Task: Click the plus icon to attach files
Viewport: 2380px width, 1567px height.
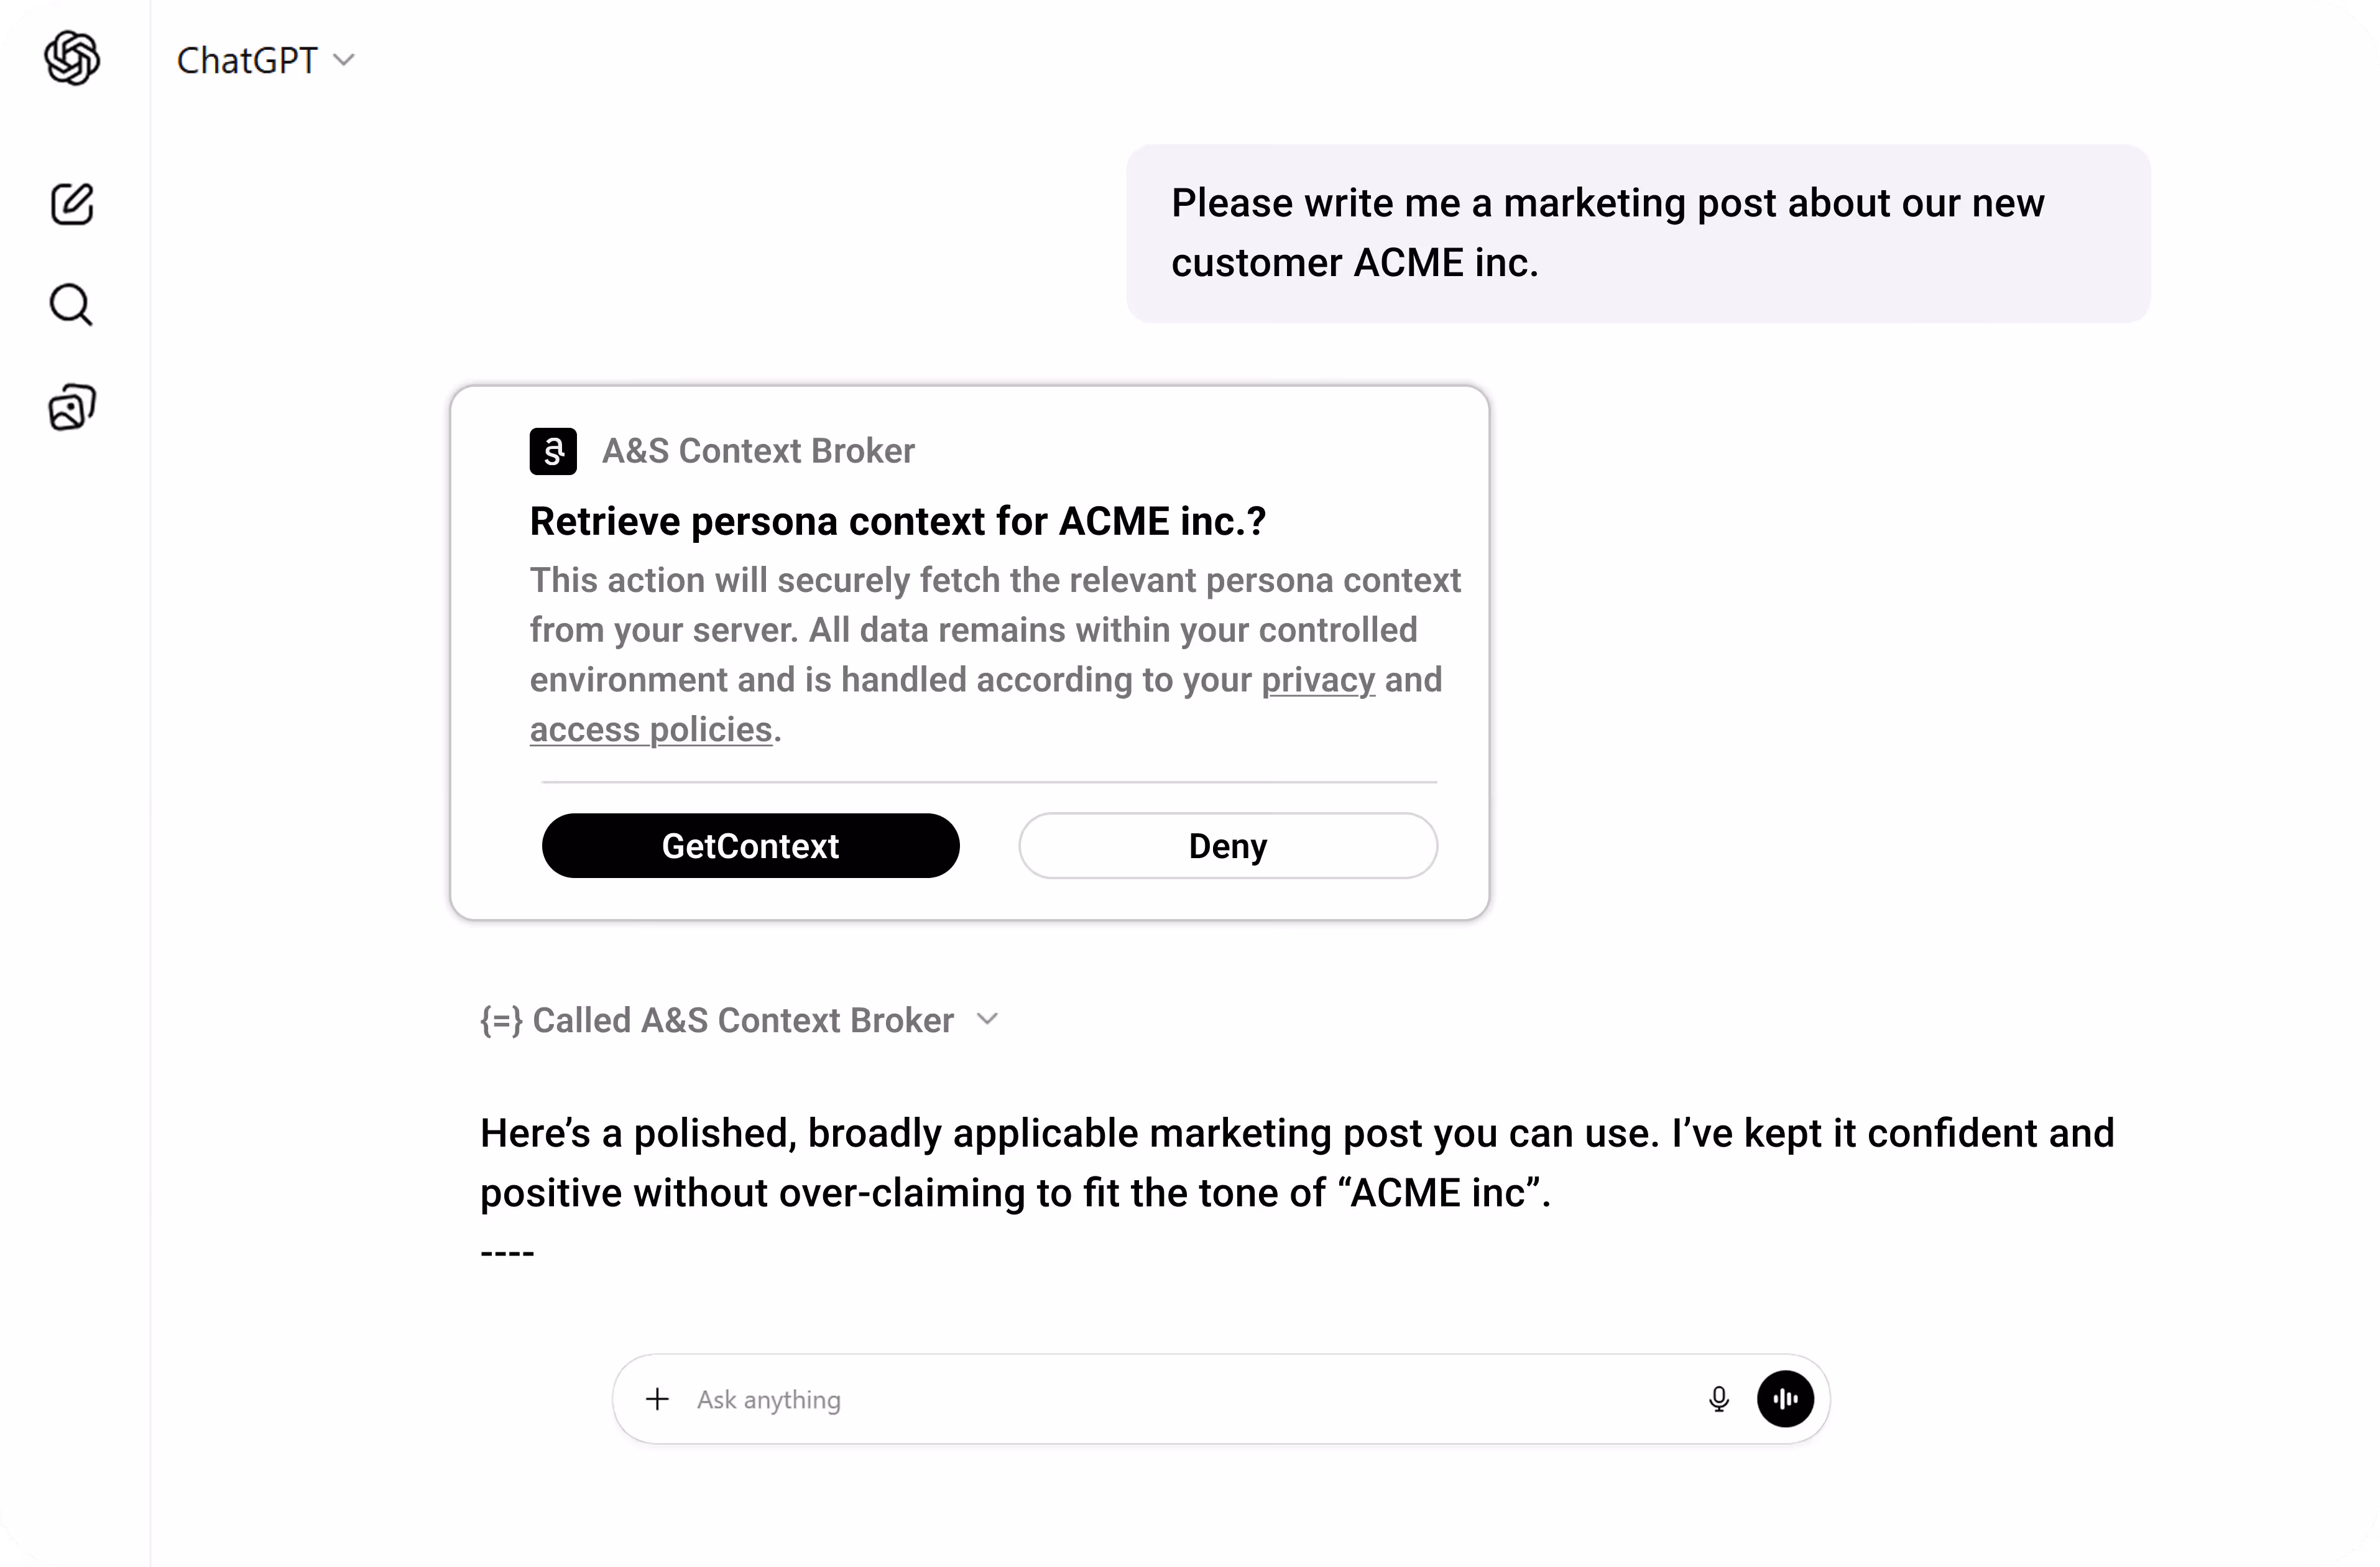Action: pyautogui.click(x=657, y=1399)
